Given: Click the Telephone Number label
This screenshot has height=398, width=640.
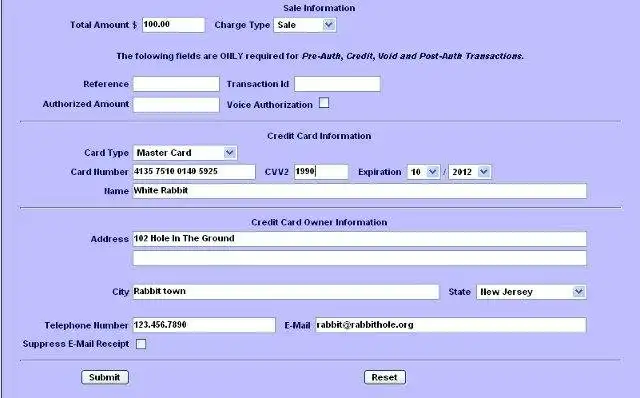Looking at the screenshot, I should 86,325.
